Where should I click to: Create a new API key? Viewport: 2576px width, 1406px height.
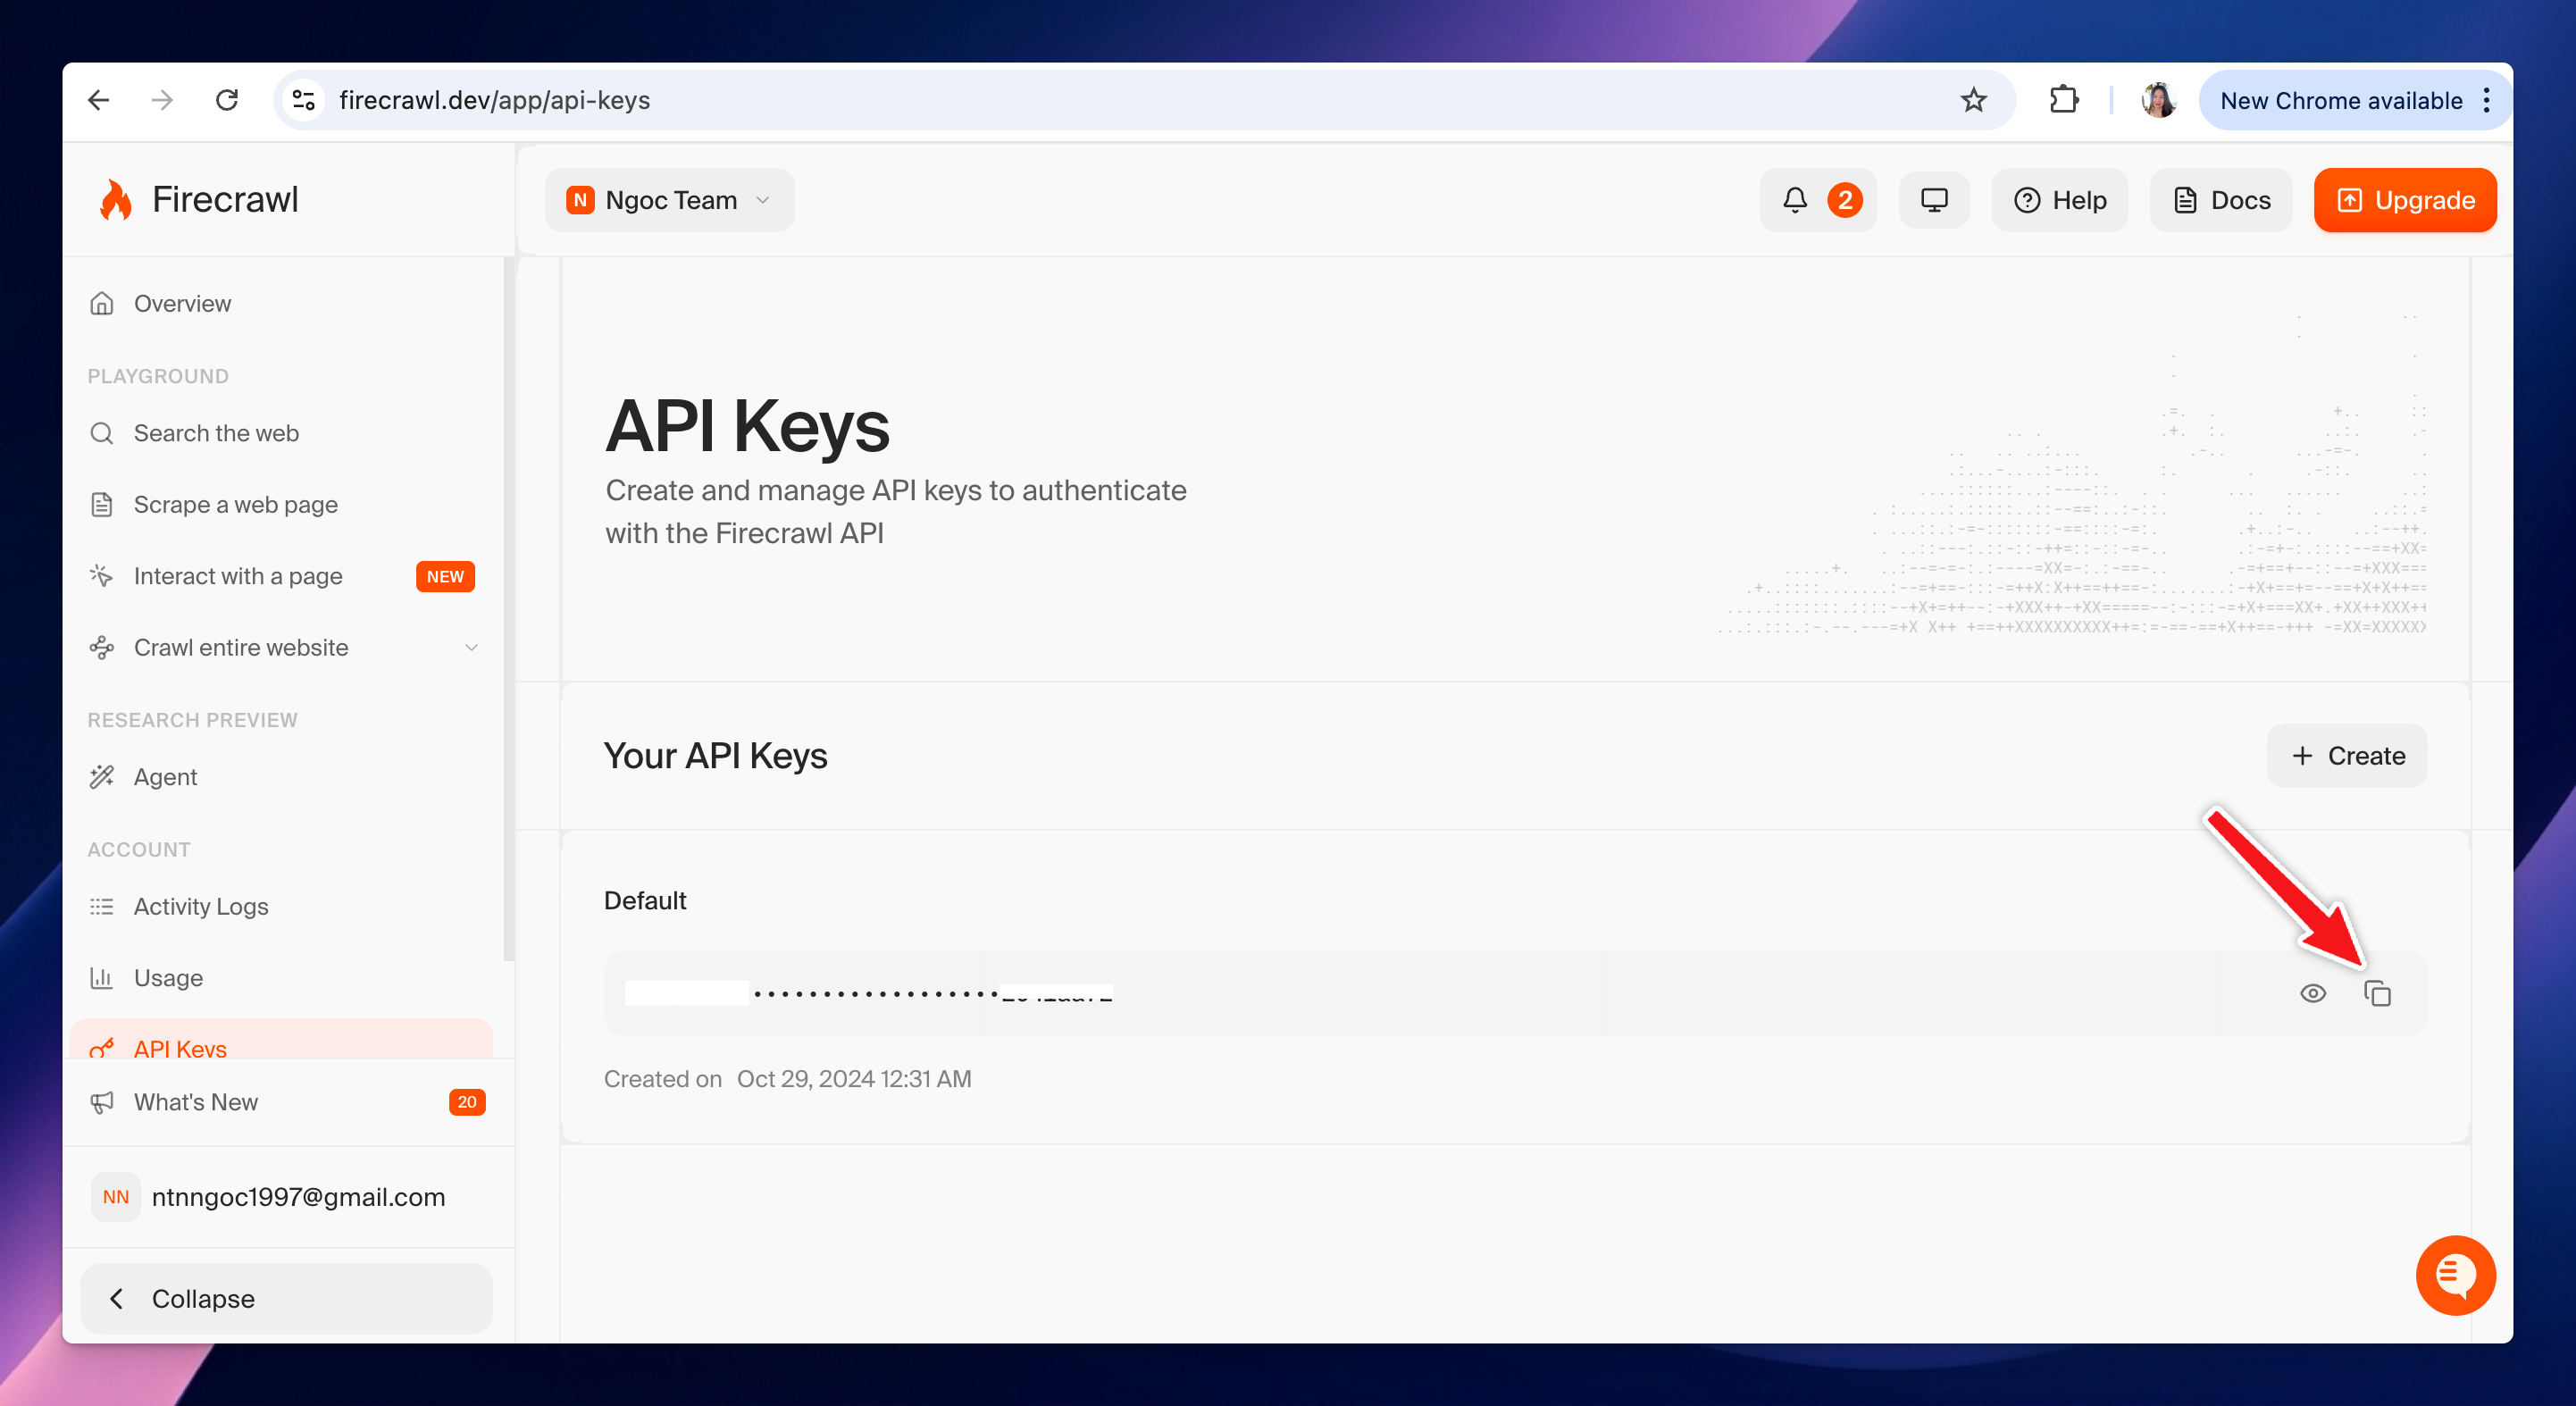pyautogui.click(x=2346, y=756)
